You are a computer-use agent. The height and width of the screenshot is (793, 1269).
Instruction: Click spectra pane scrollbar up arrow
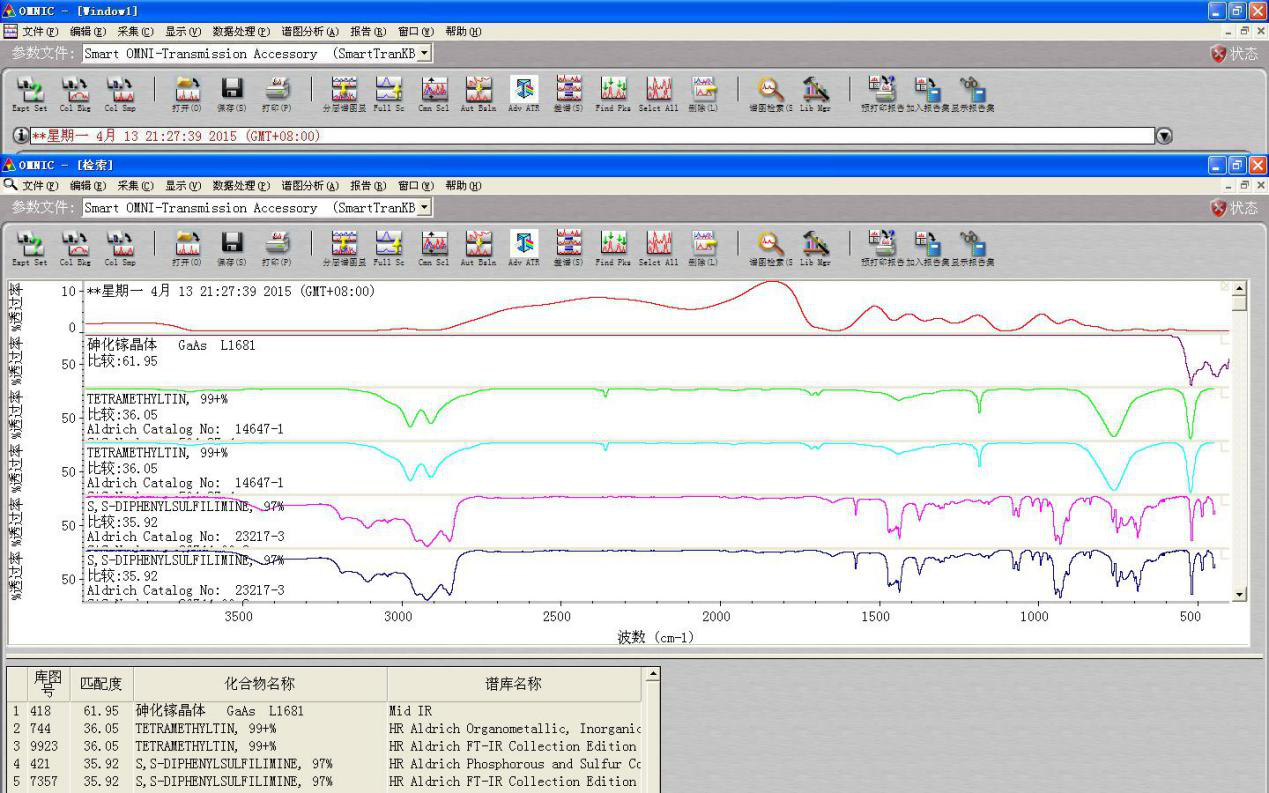1240,289
